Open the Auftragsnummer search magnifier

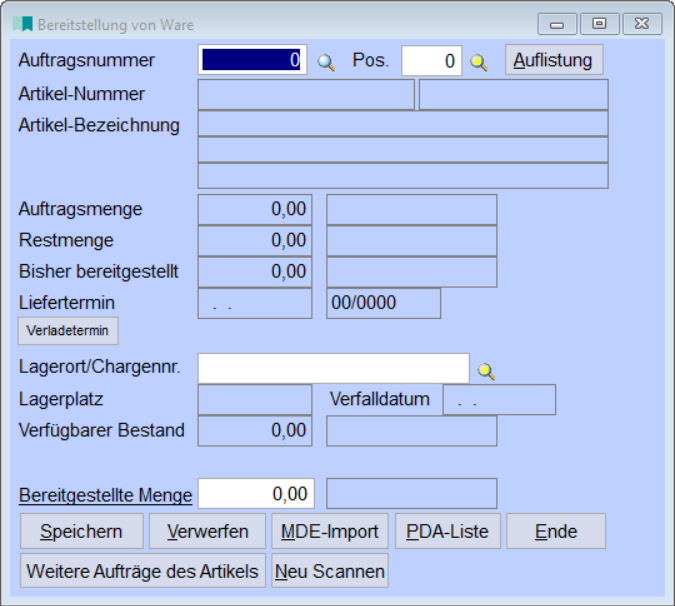coord(326,62)
